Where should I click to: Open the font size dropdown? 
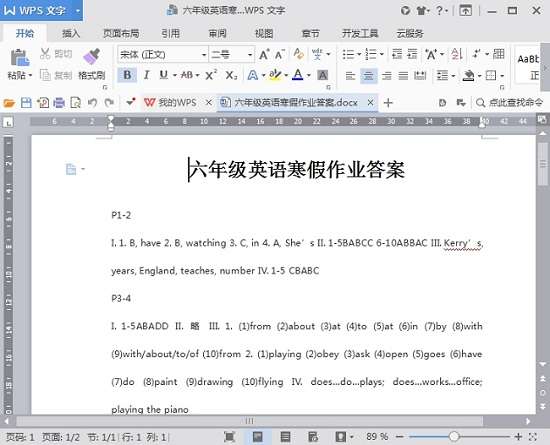249,55
